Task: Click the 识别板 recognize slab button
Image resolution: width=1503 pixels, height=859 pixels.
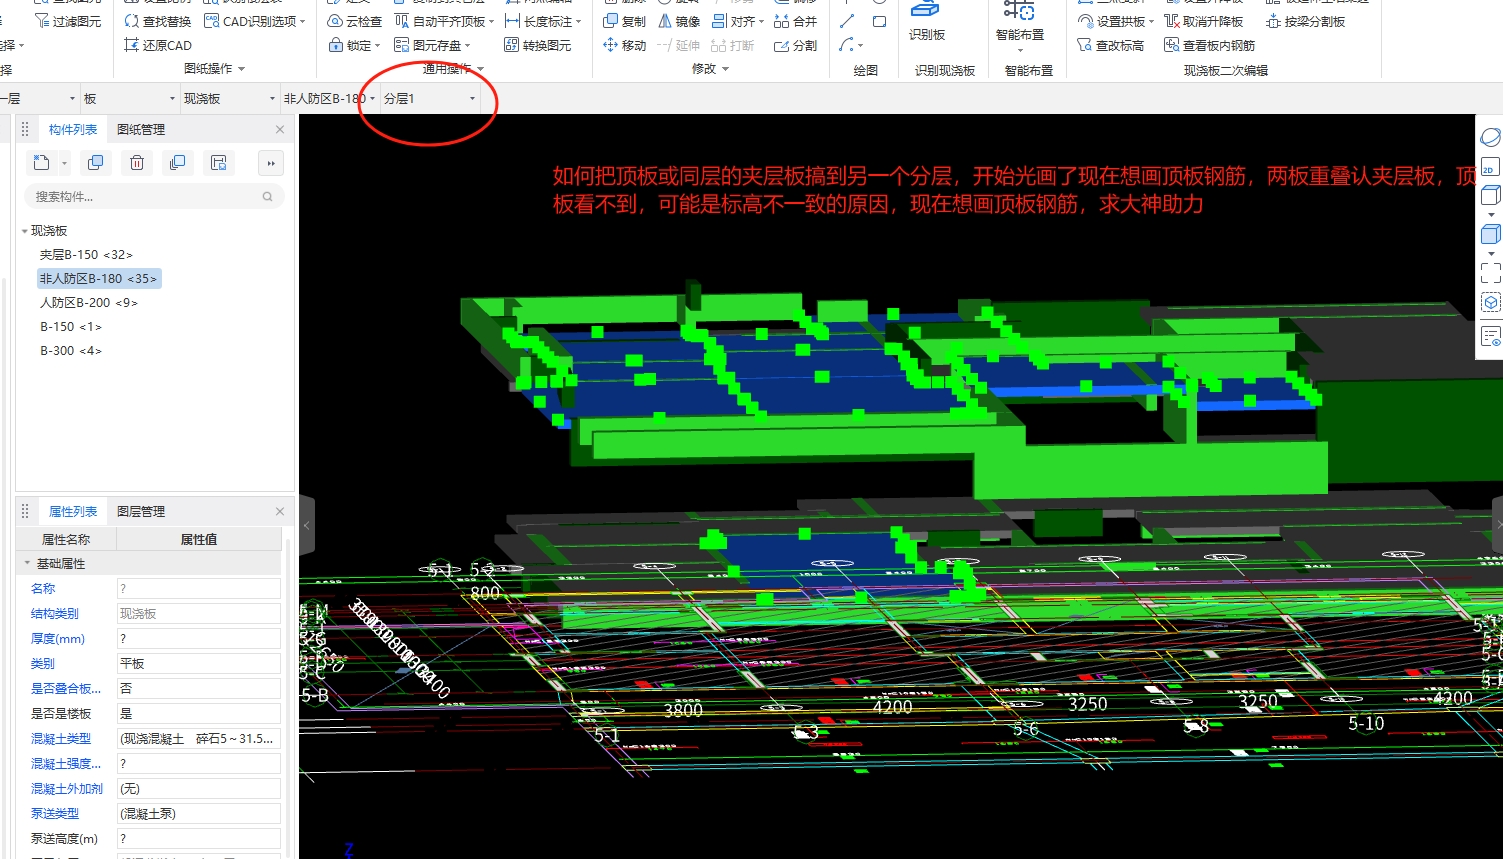Action: [x=926, y=22]
